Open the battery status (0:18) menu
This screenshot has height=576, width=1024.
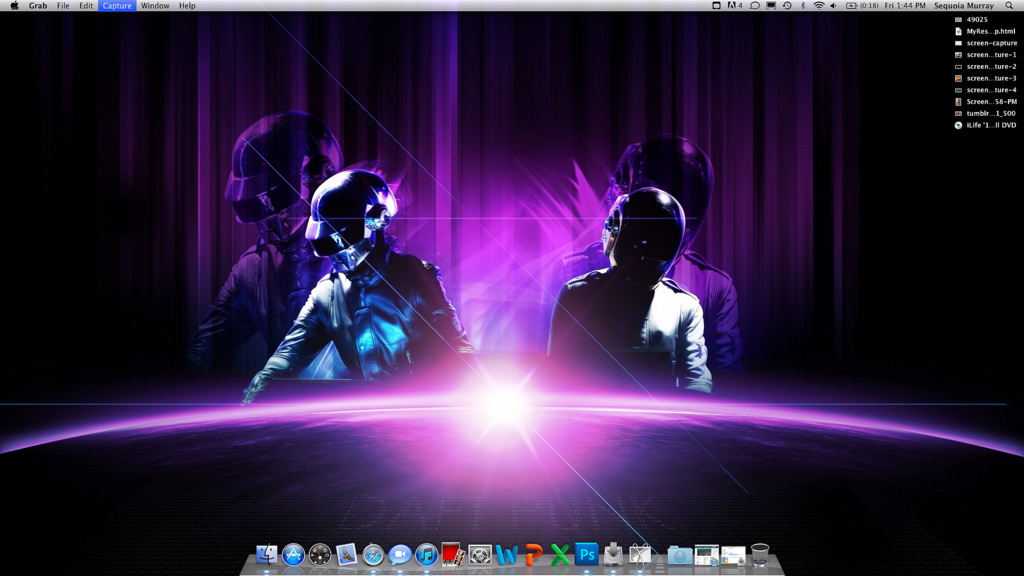(862, 5)
